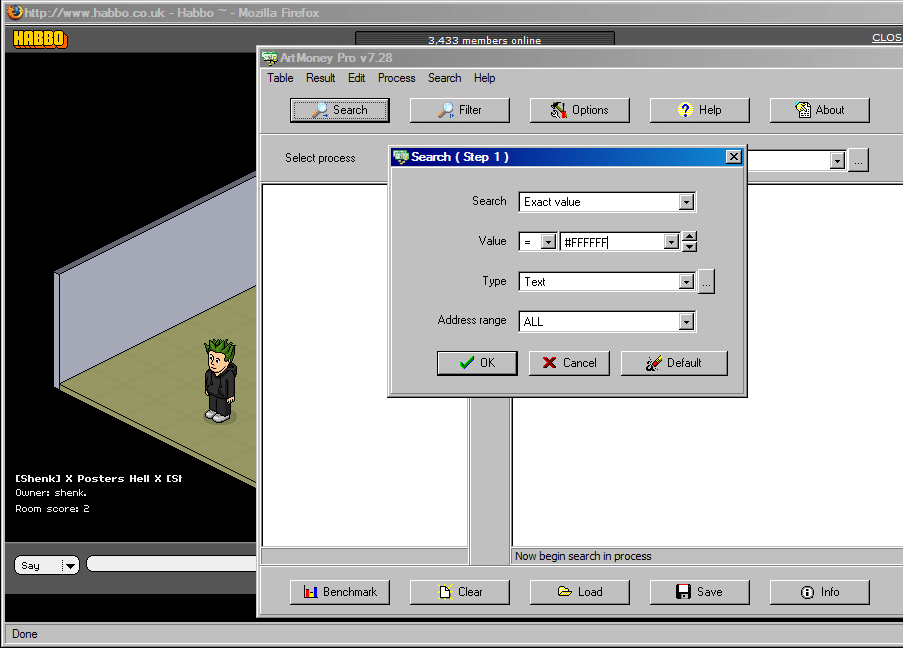
Task: Click the Help toolbar button with question mark
Action: [x=700, y=110]
